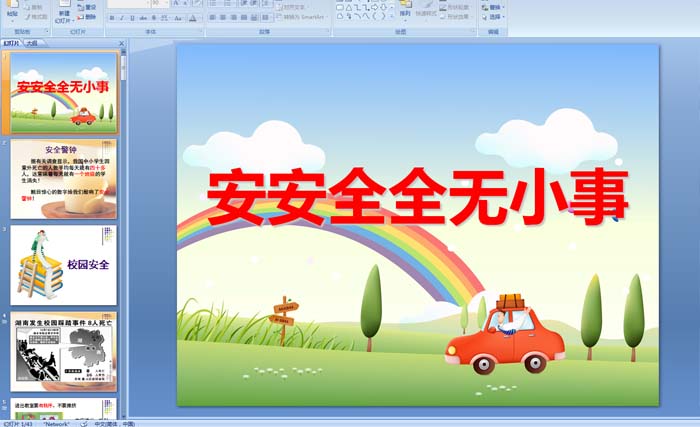Open character spacing options

click(164, 18)
